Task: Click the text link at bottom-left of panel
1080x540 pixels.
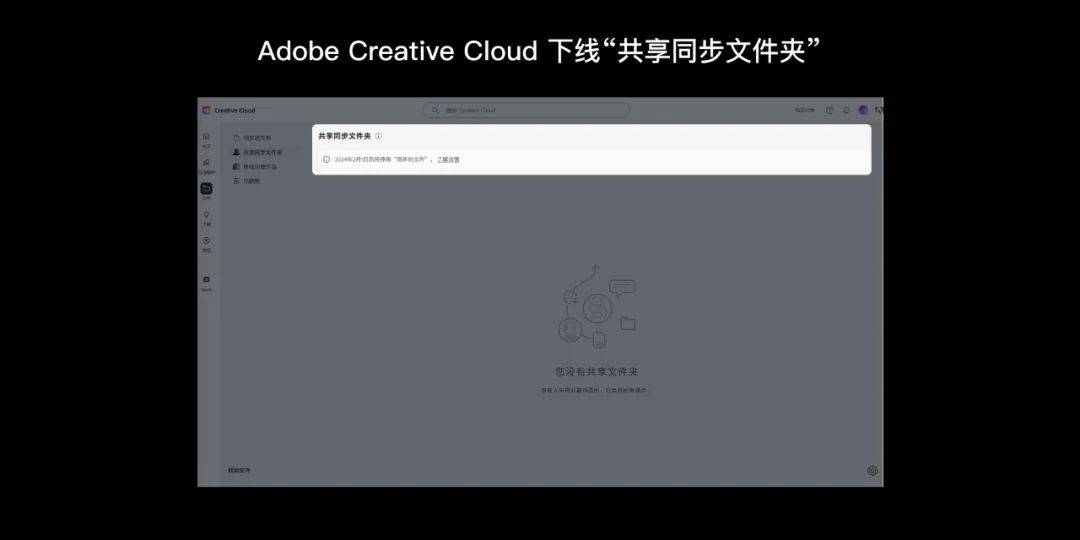Action: tap(239, 470)
